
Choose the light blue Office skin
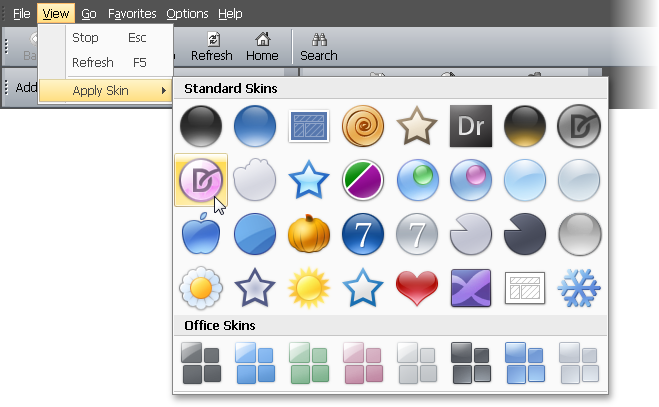point(255,363)
